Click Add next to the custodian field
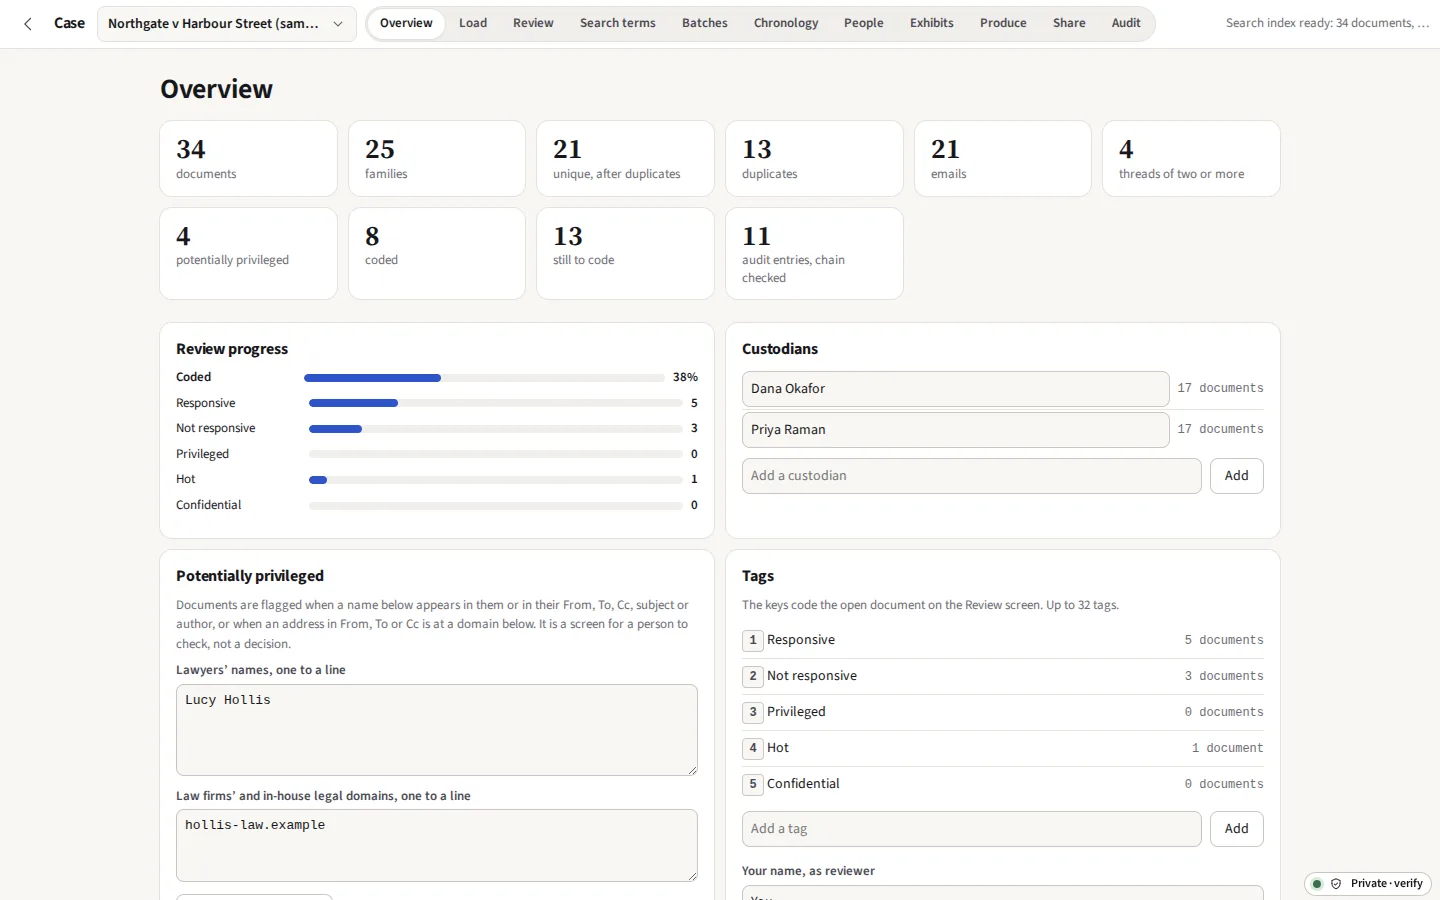Image resolution: width=1440 pixels, height=900 pixels. tap(1237, 476)
